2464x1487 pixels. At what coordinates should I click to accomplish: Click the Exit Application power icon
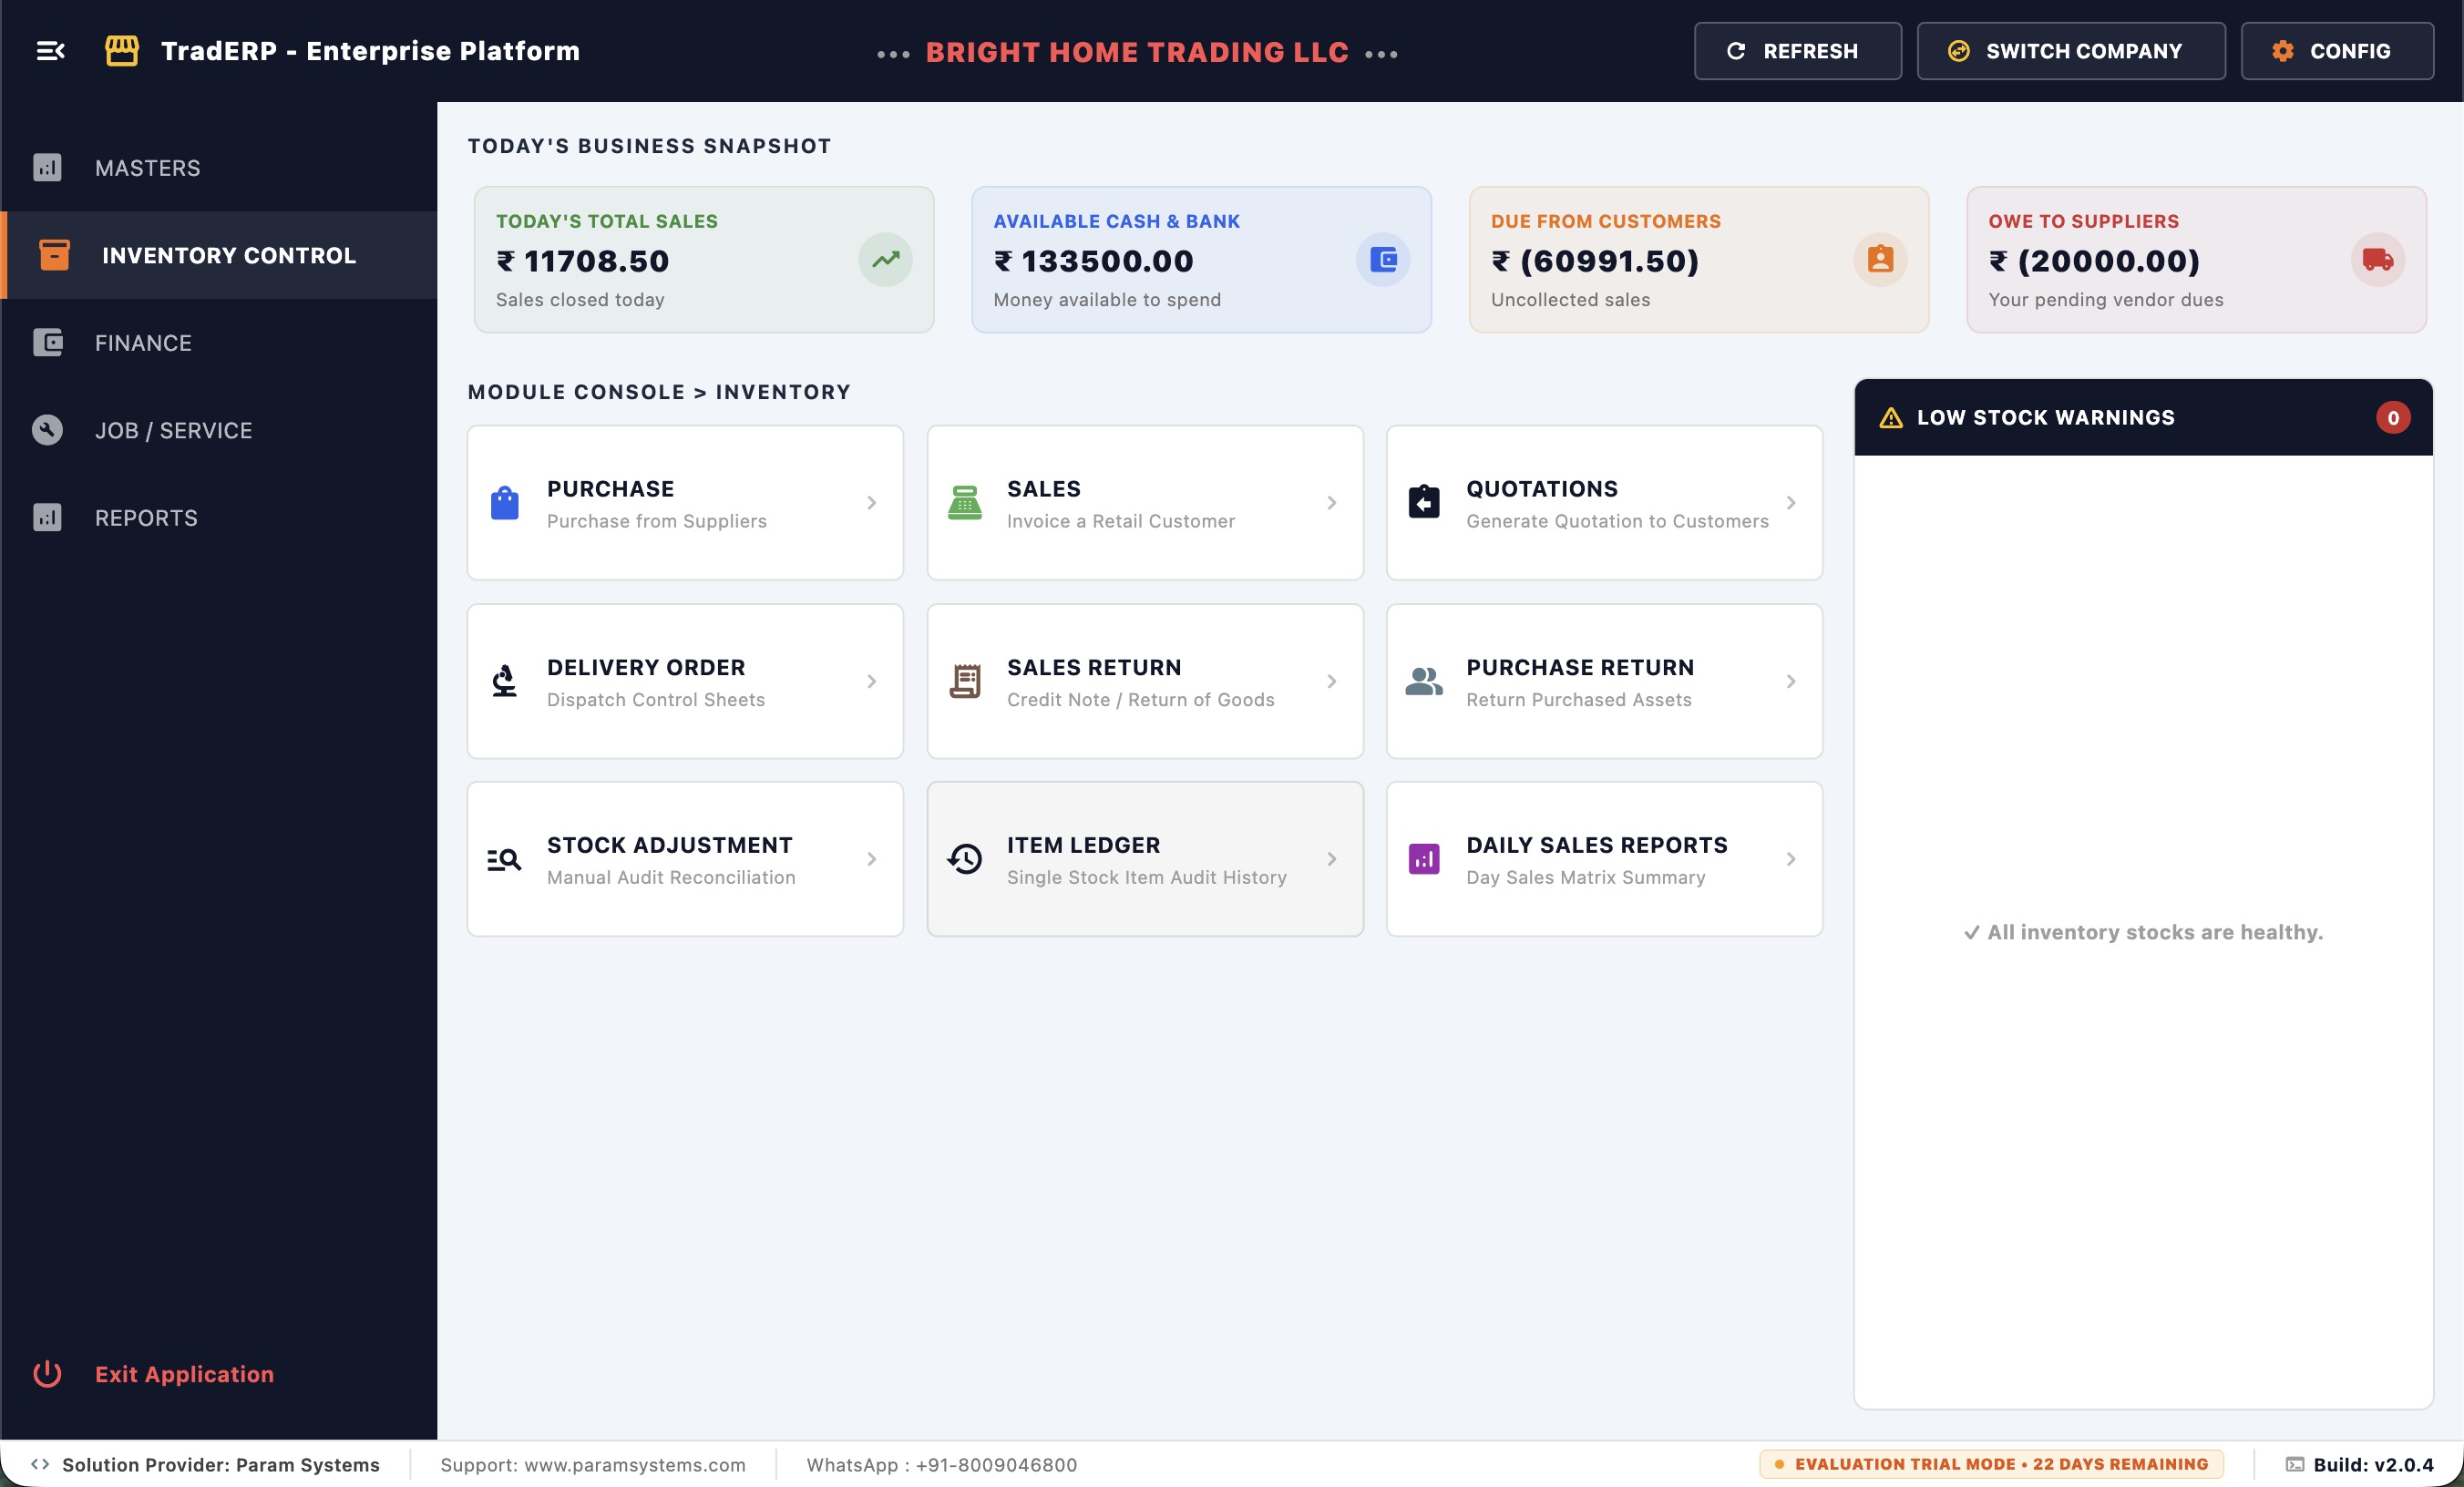47,1373
